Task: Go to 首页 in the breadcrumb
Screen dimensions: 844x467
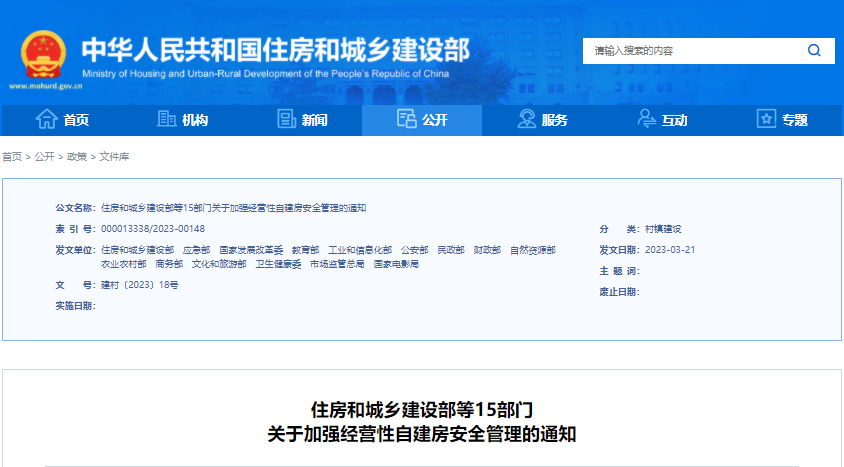Action: point(12,157)
